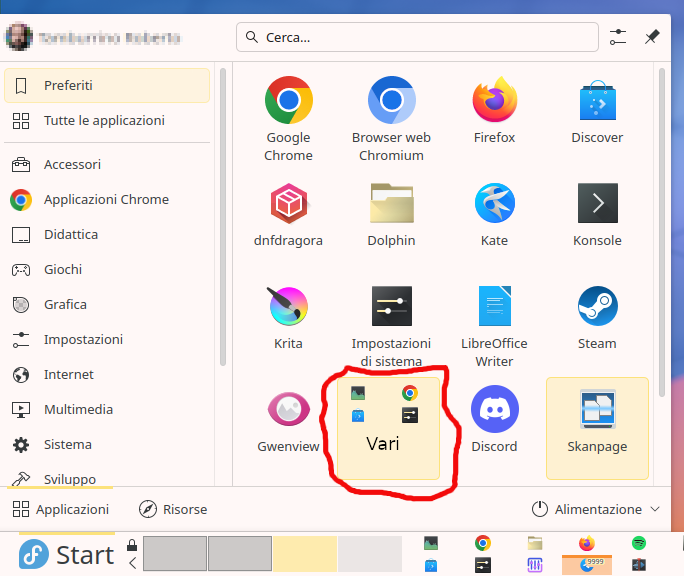Select the Impostazioni category
This screenshot has width=684, height=576.
coord(107,339)
